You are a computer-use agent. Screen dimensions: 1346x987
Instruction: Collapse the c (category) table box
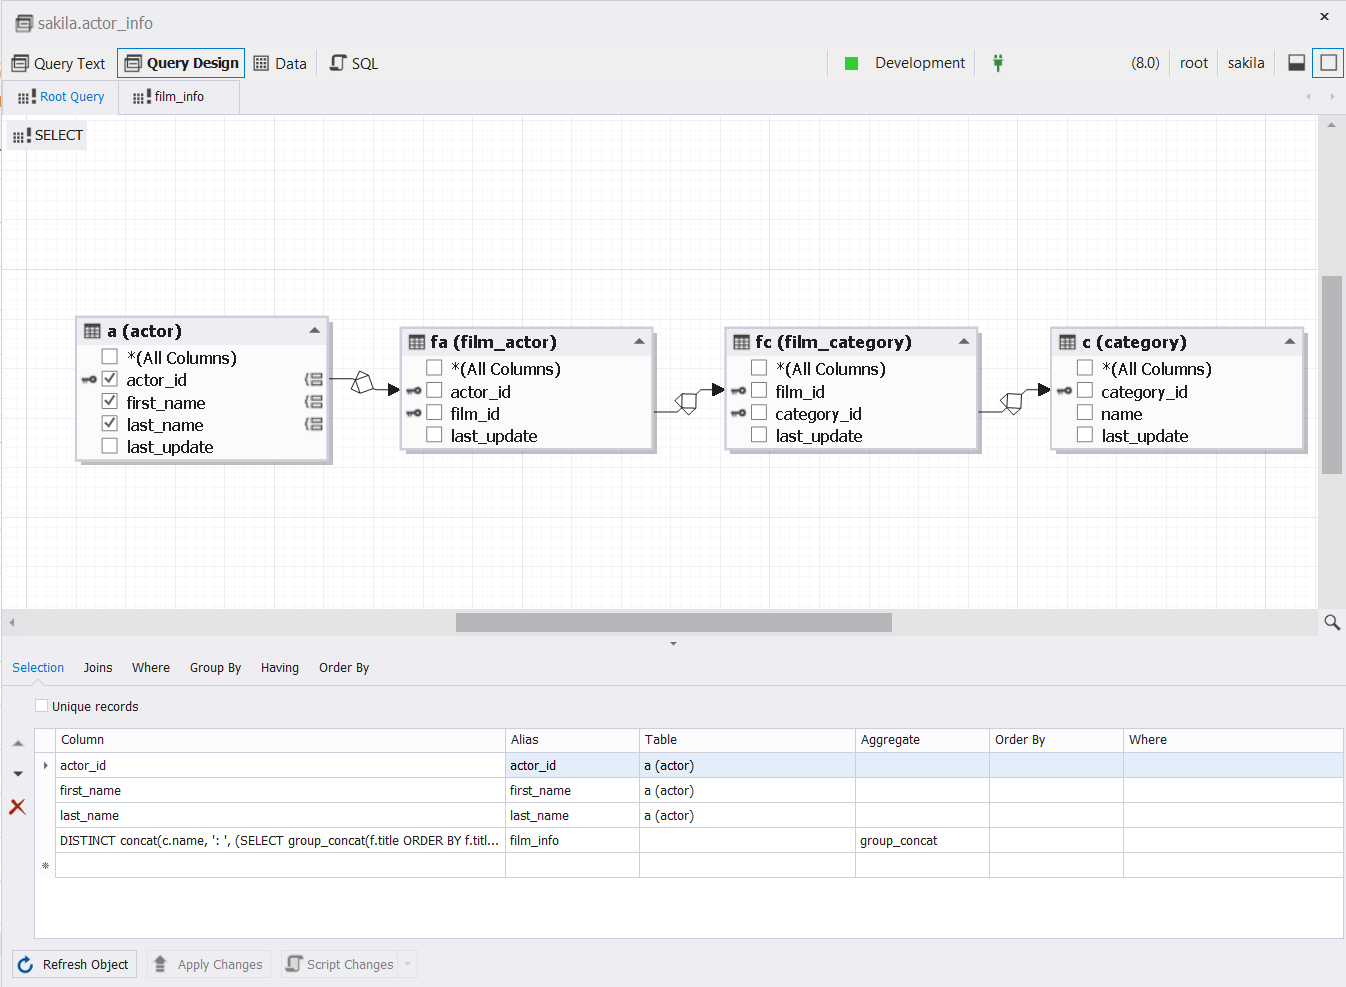coord(1290,342)
